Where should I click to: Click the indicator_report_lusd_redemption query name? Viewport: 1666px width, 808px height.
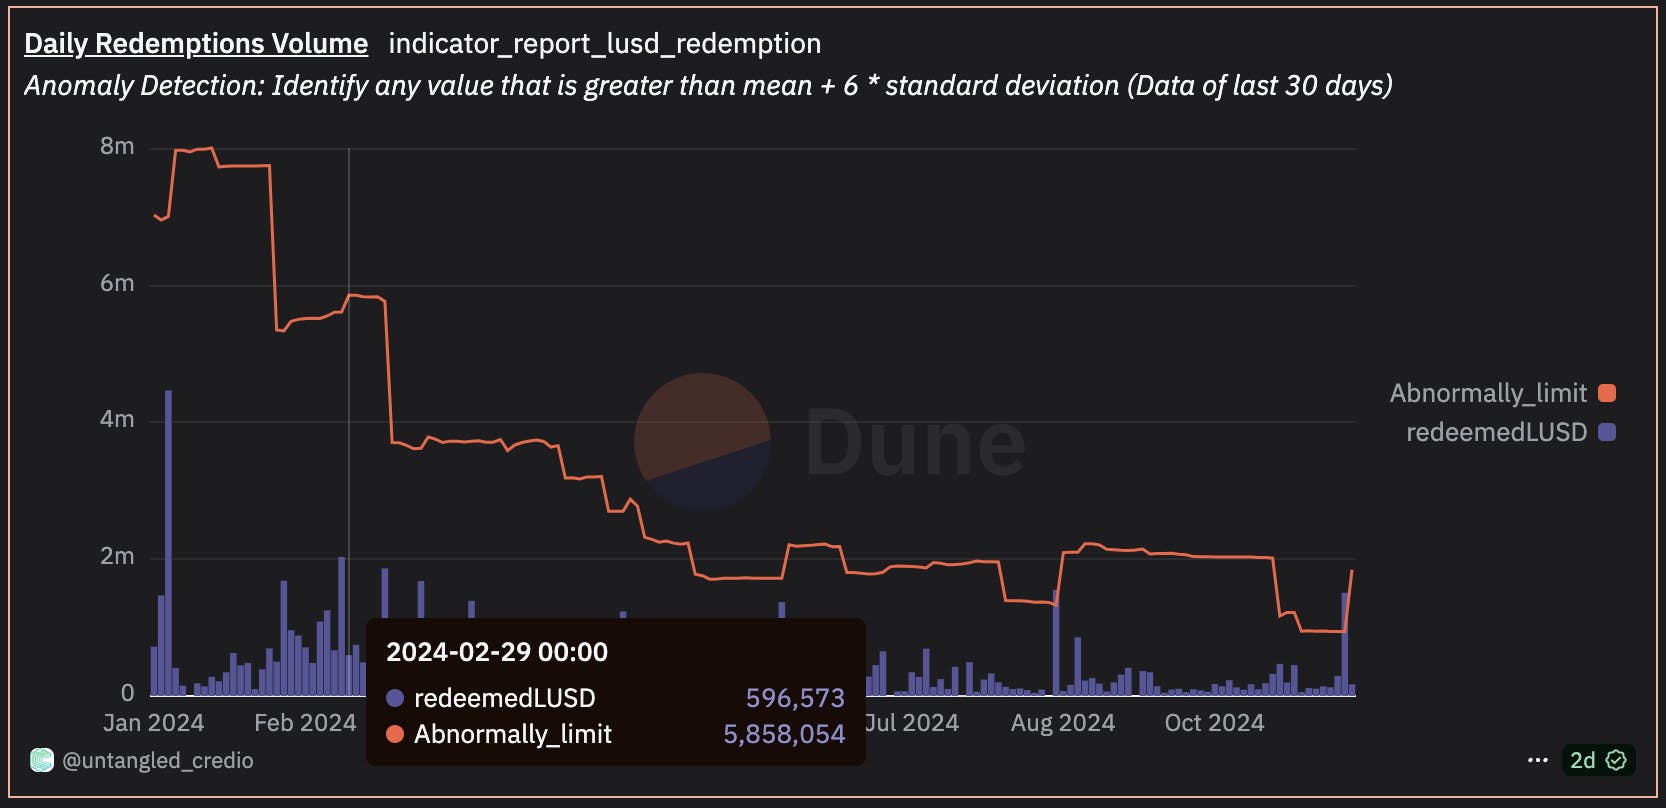pyautogui.click(x=605, y=44)
